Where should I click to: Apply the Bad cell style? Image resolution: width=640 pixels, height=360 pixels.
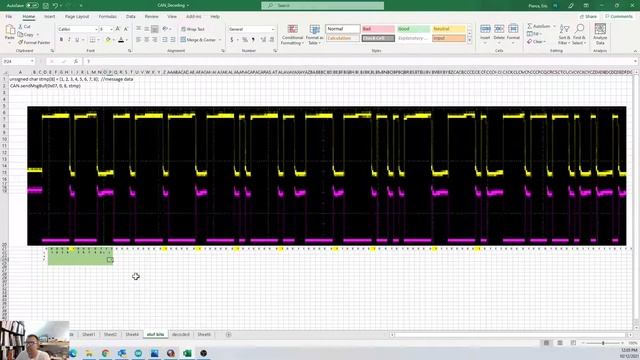378,29
